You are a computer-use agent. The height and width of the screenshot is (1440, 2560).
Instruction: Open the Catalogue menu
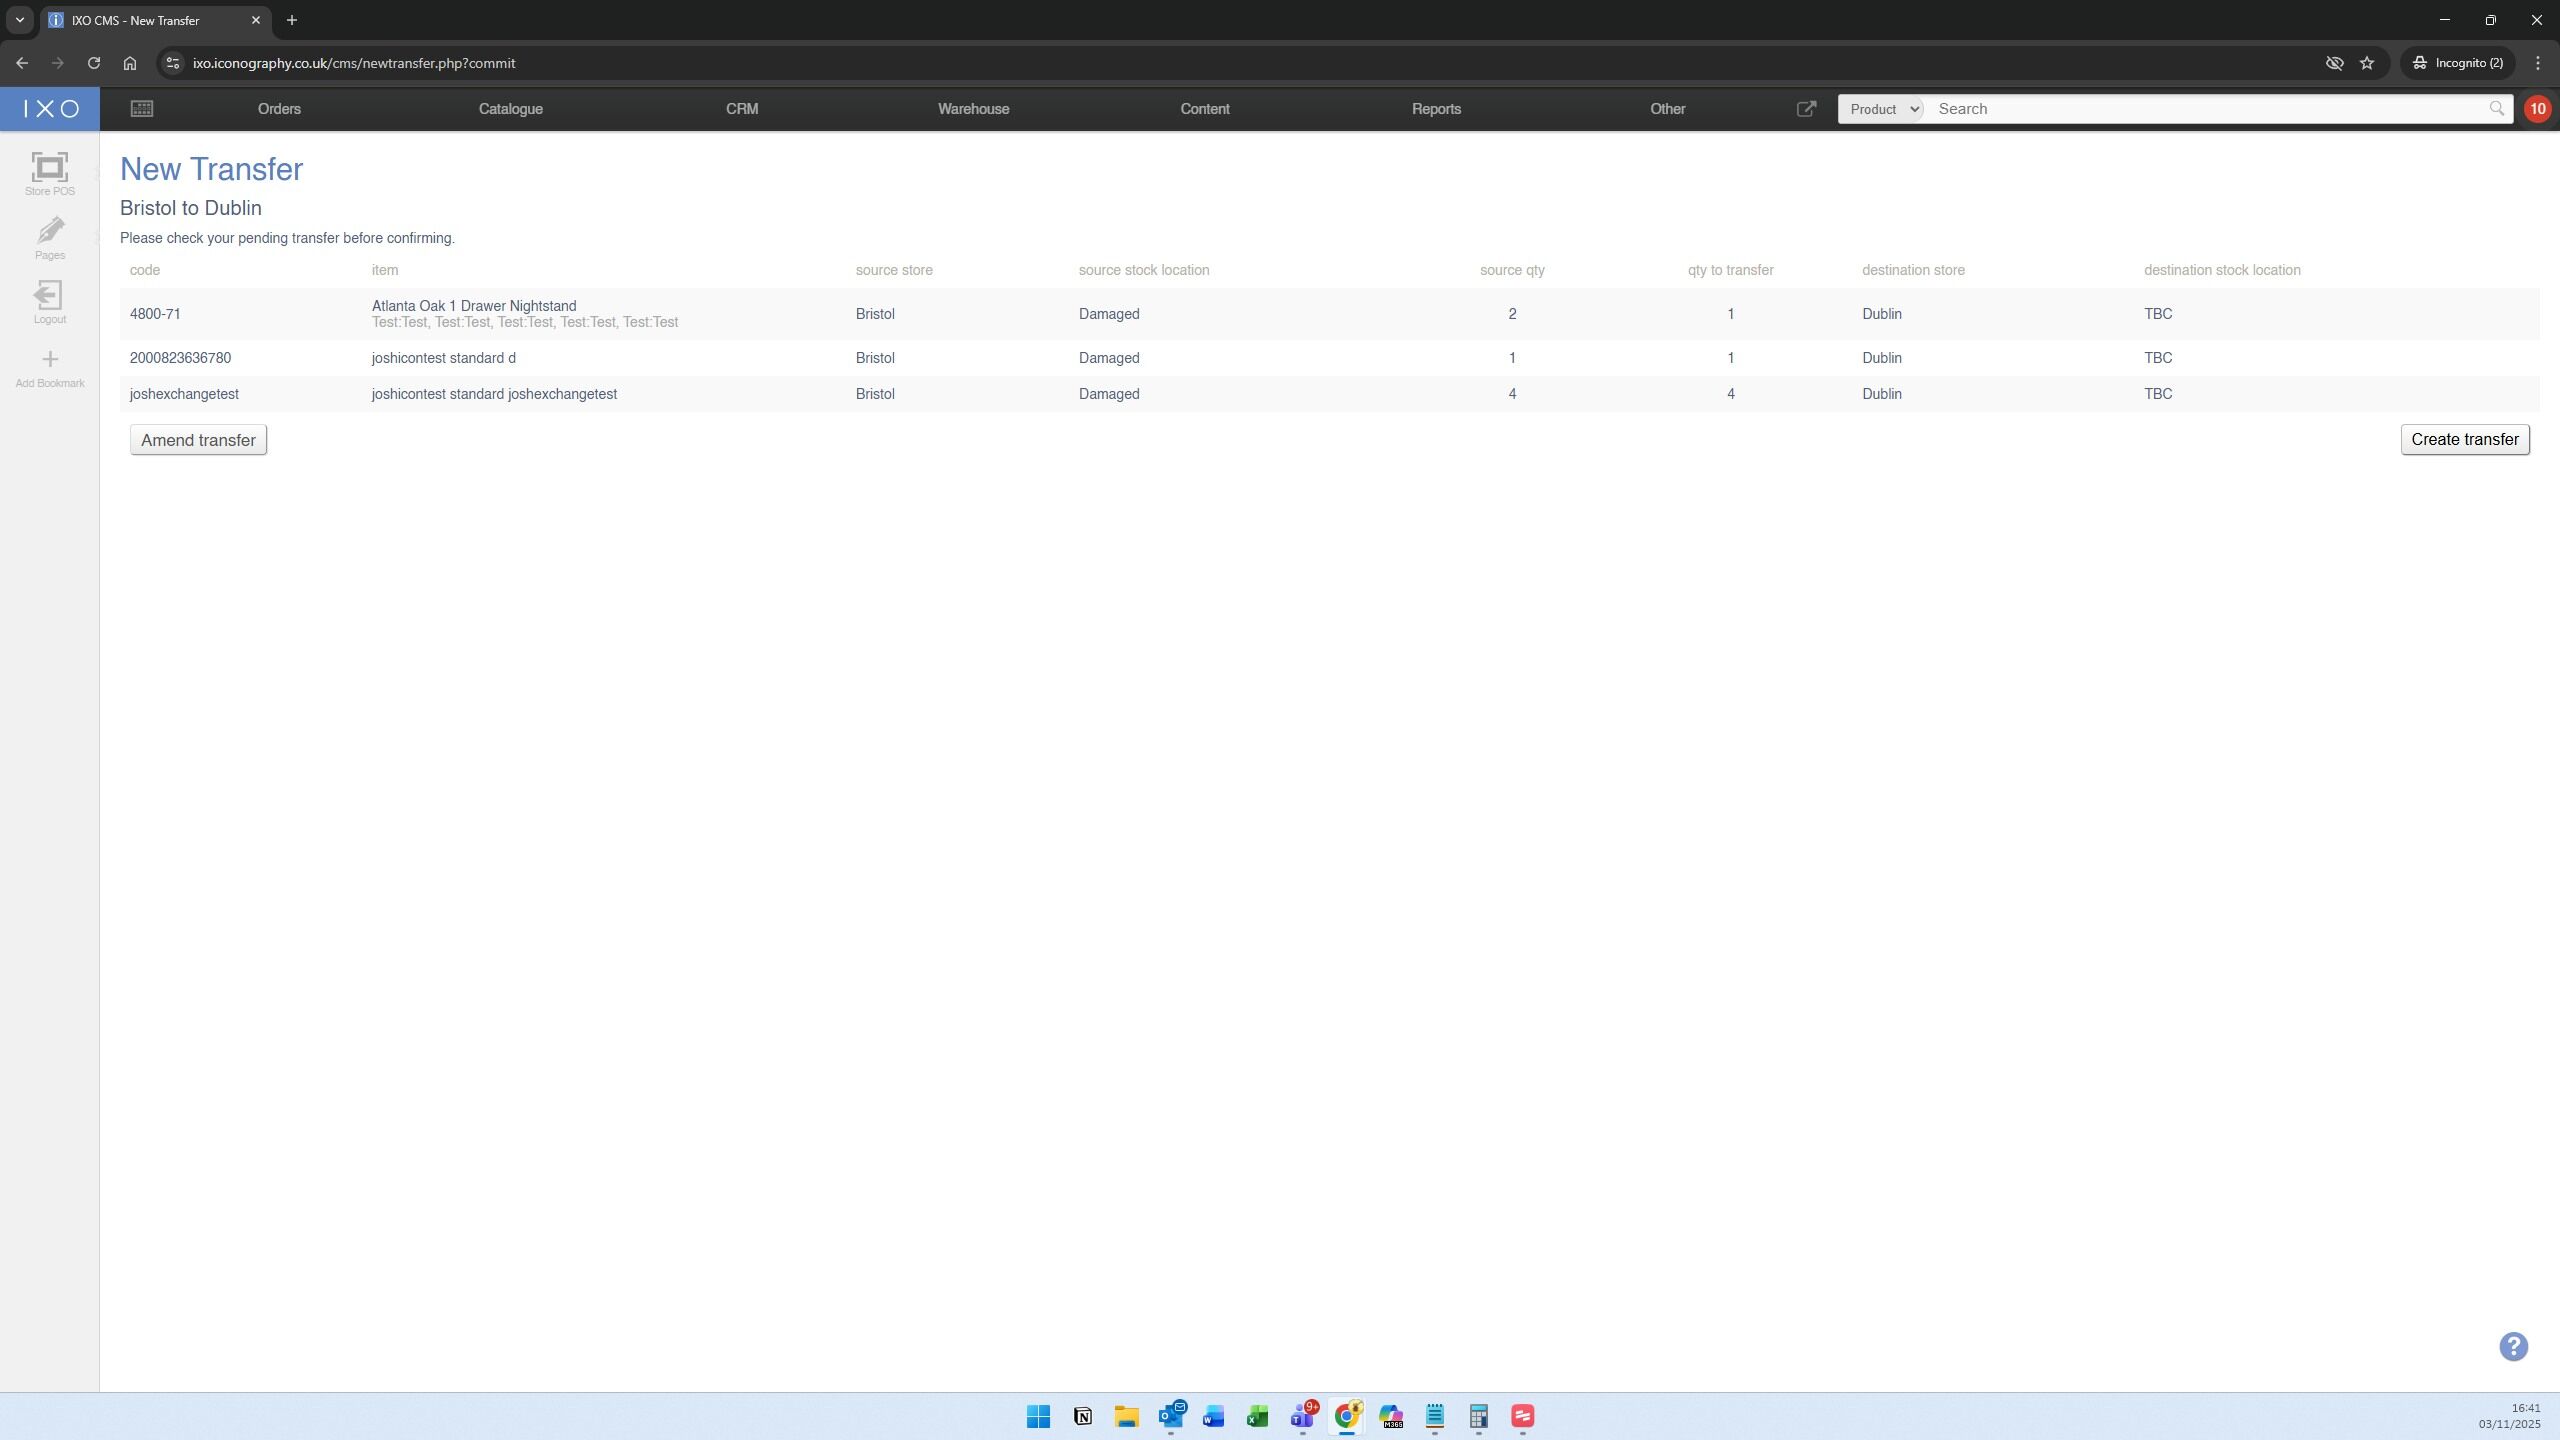pos(510,109)
